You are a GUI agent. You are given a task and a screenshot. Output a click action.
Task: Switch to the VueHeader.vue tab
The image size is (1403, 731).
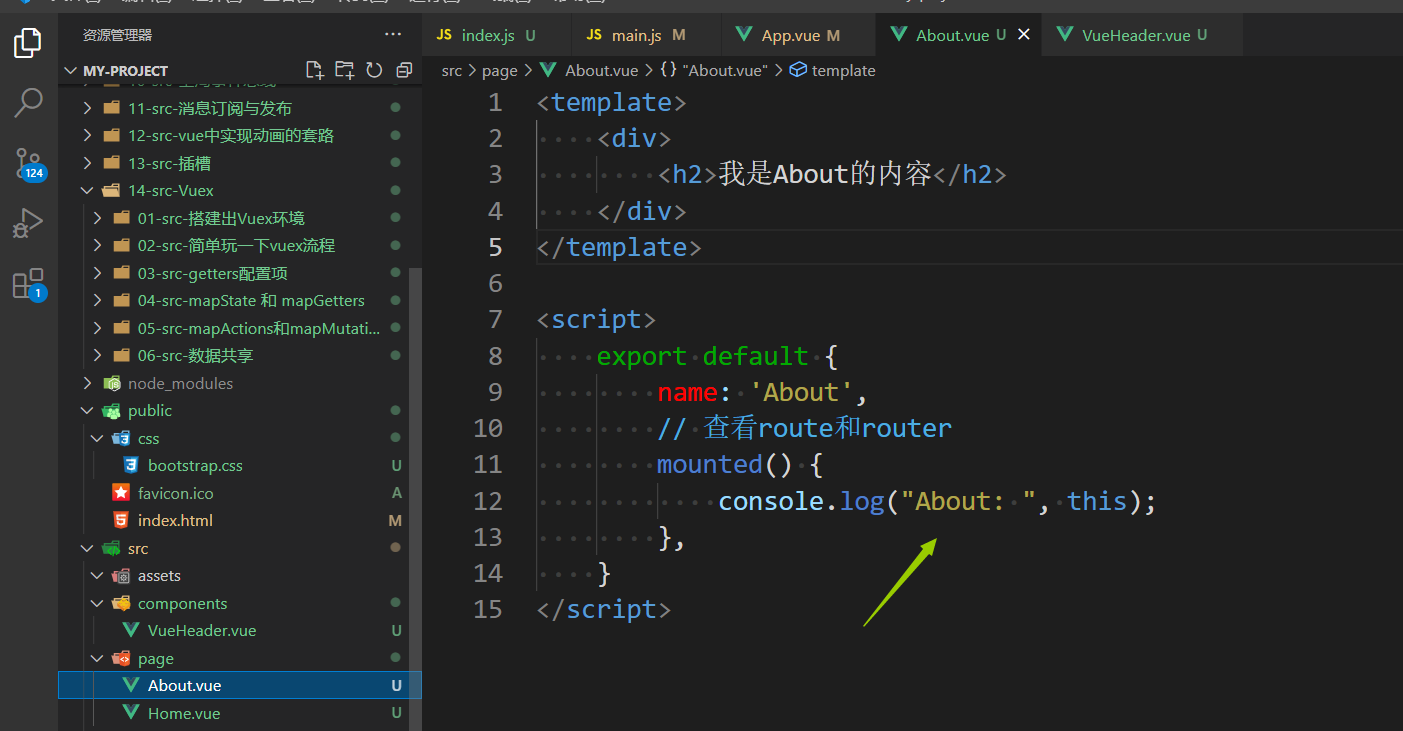[x=1143, y=35]
